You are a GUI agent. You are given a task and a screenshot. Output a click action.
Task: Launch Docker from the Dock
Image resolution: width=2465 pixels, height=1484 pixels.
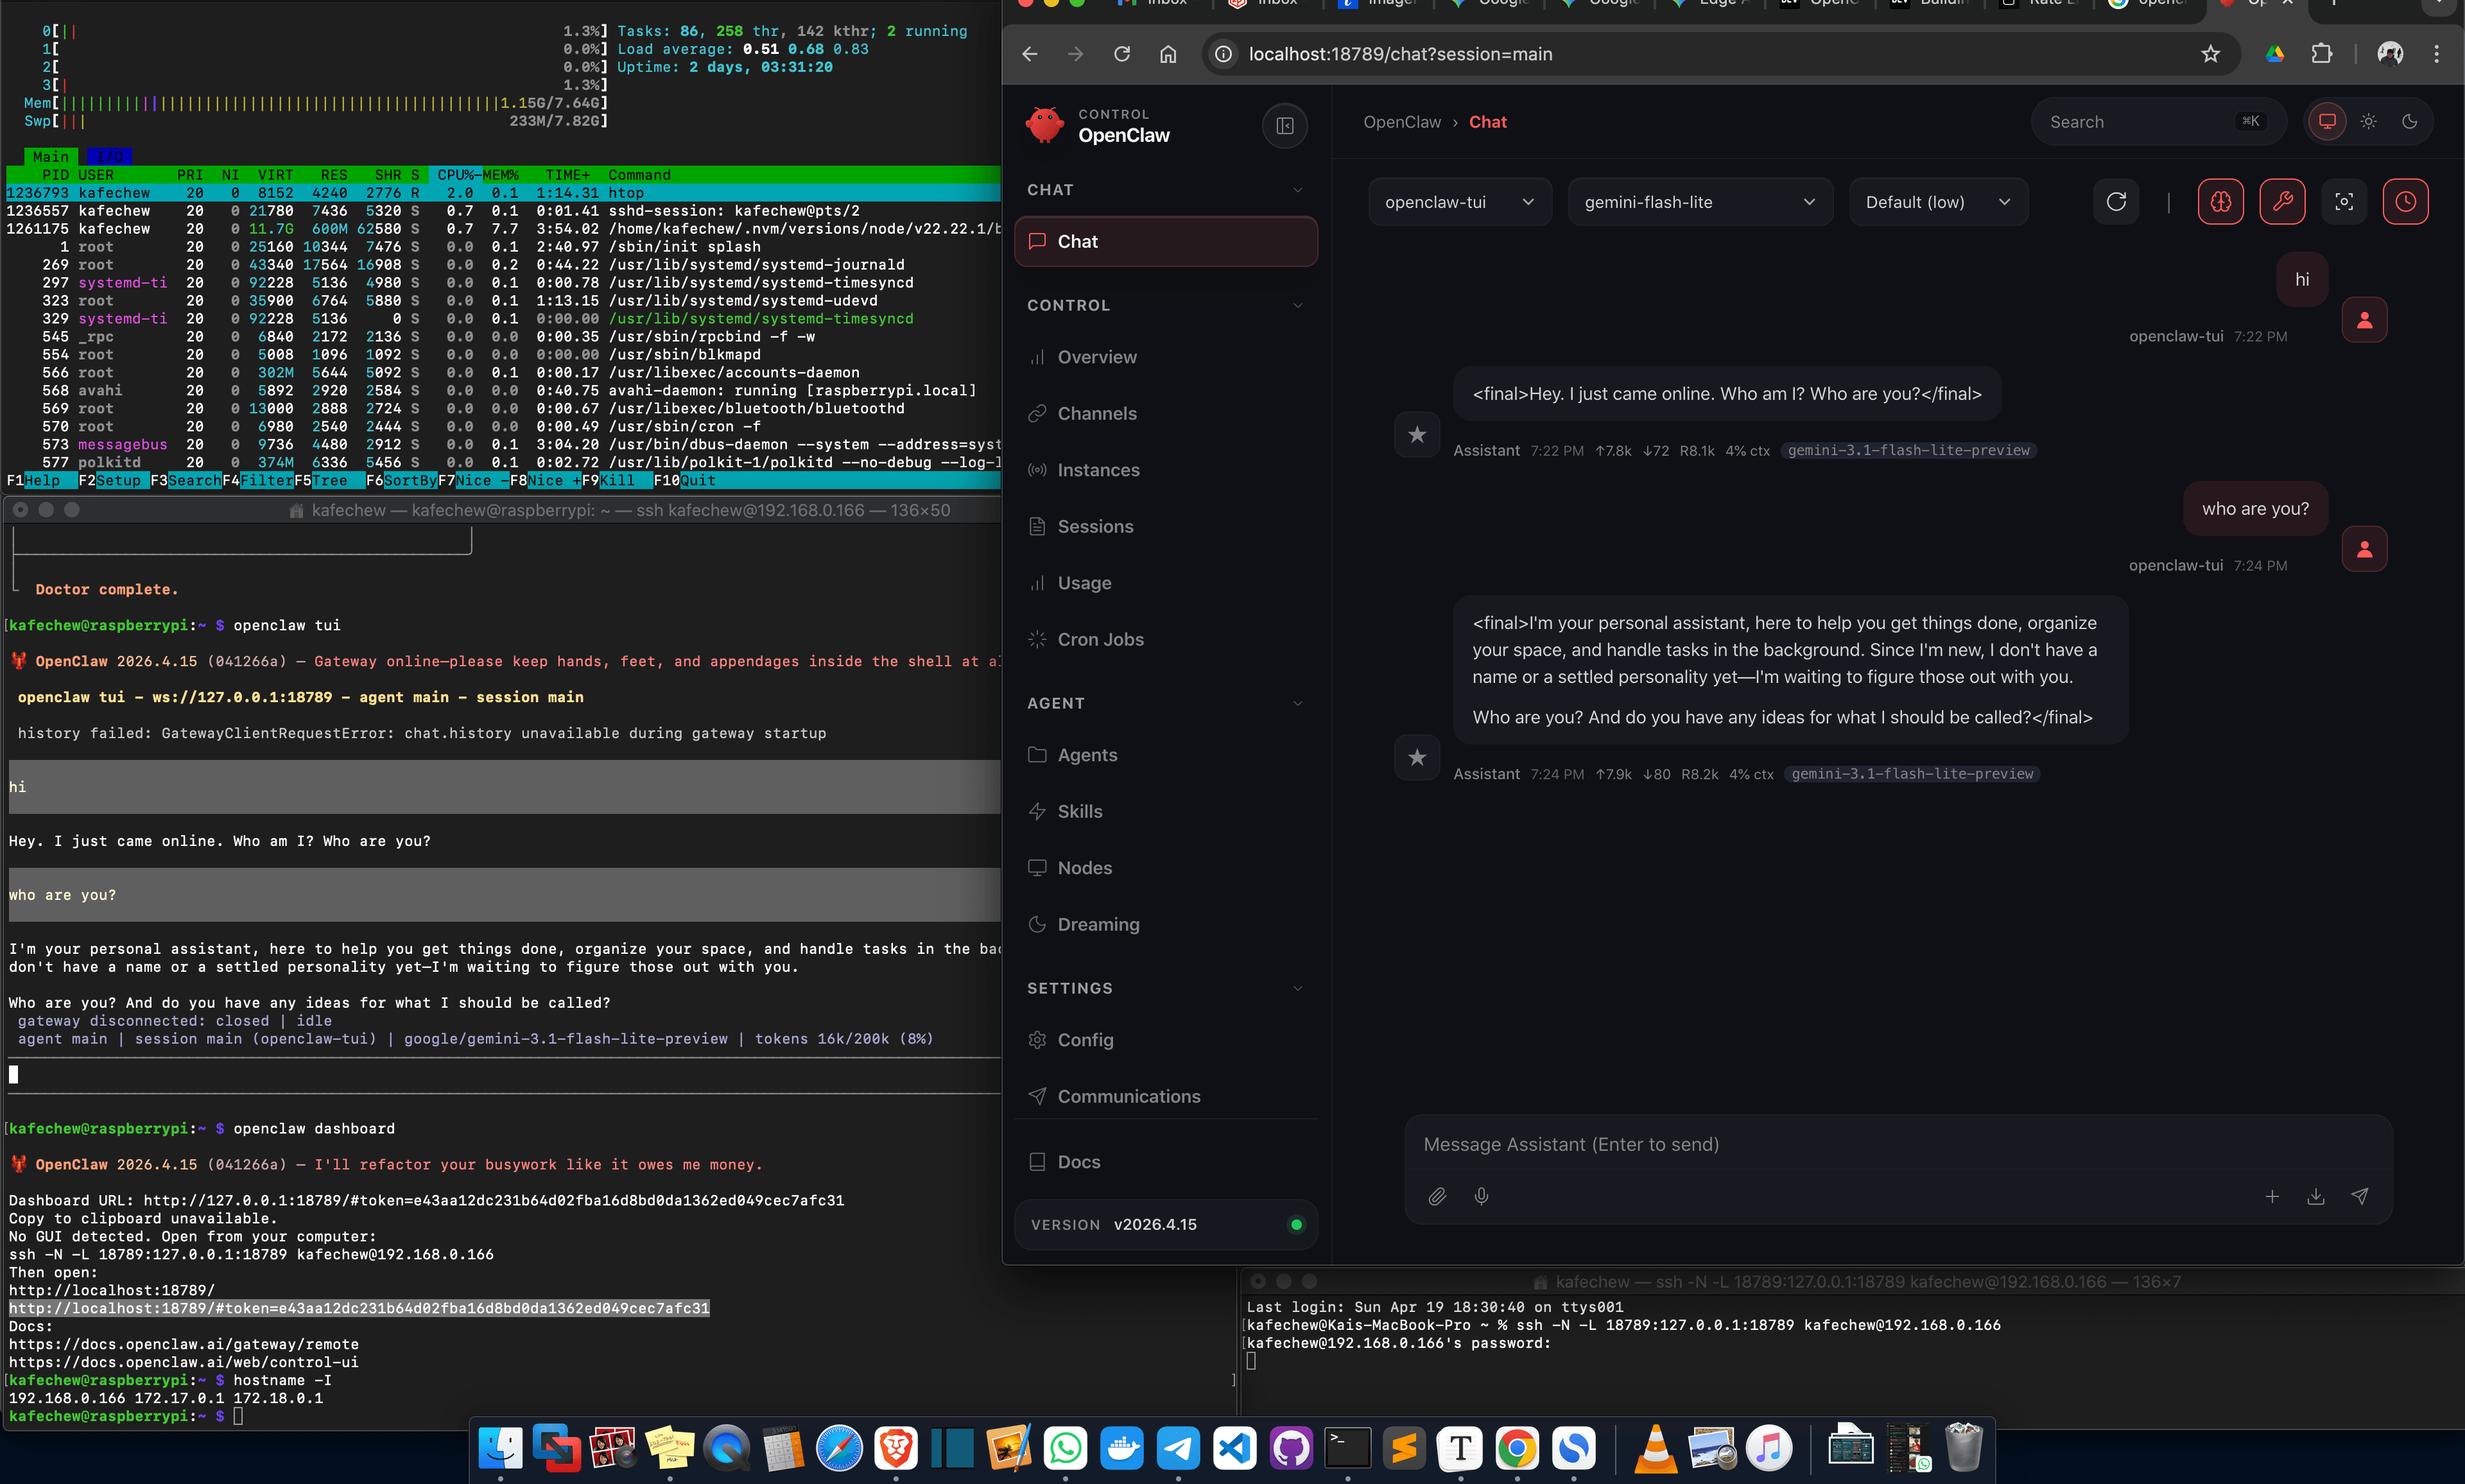pos(1122,1448)
